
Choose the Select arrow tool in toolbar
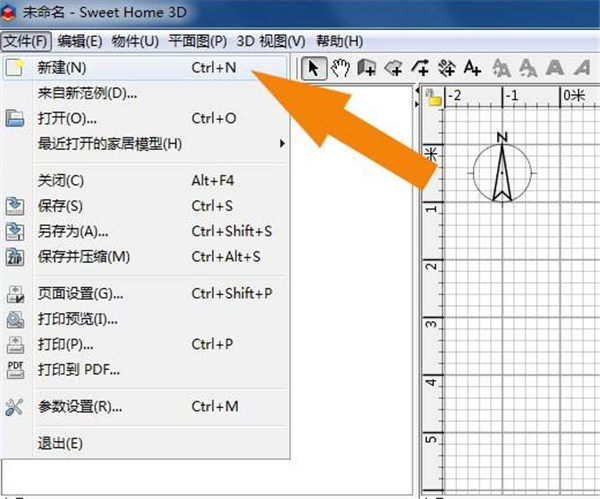click(314, 68)
